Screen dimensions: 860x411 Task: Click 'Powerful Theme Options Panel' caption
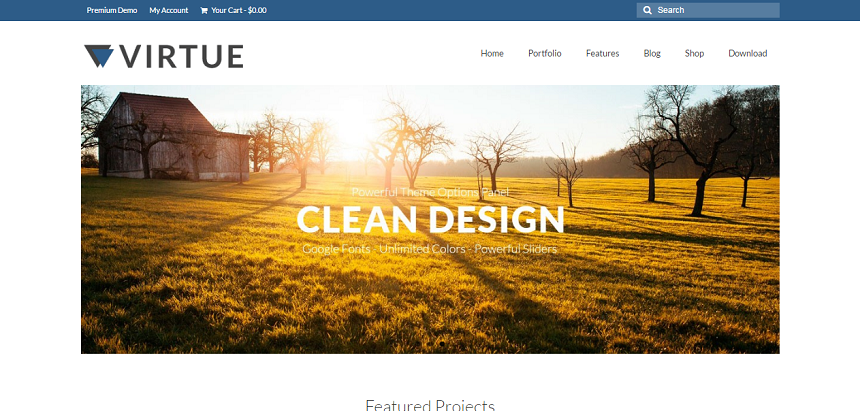[431, 192]
